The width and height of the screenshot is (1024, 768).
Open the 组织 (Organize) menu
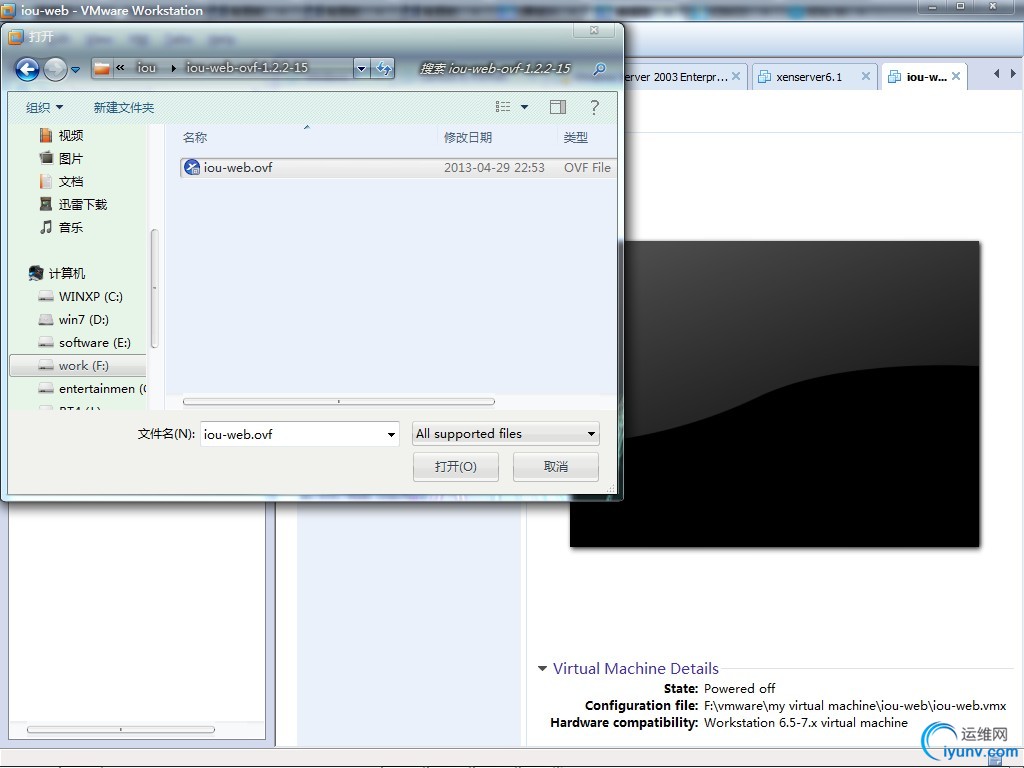click(x=44, y=107)
